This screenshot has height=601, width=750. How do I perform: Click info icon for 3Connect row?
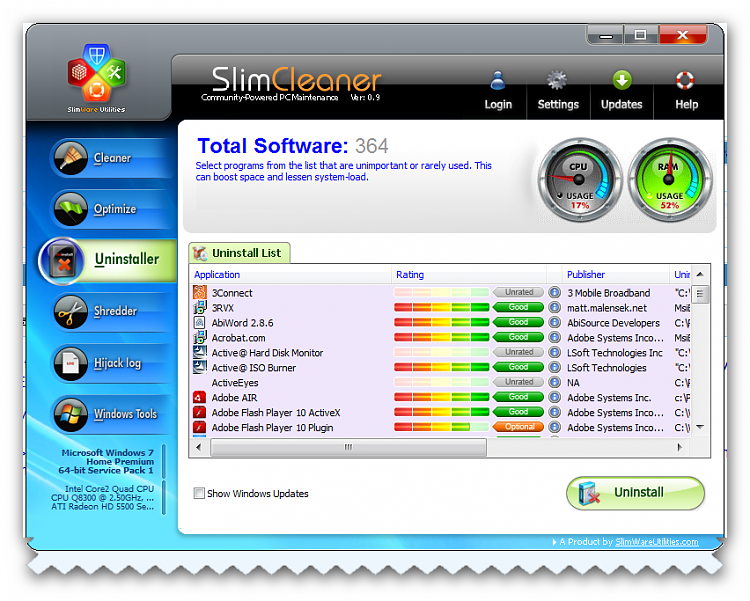(x=554, y=292)
